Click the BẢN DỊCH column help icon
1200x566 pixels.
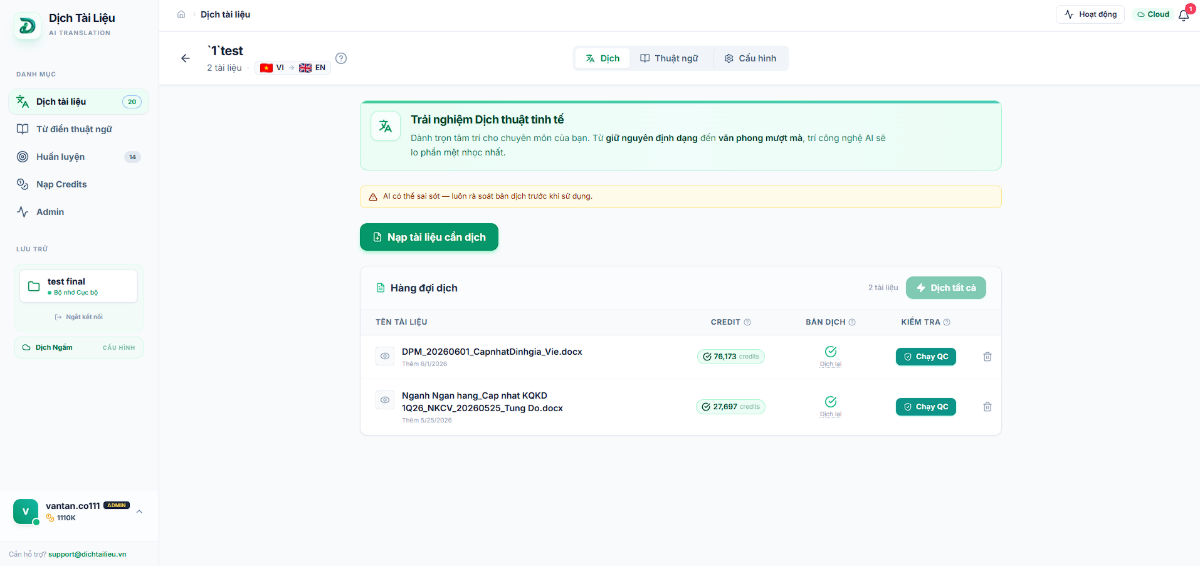pos(852,322)
